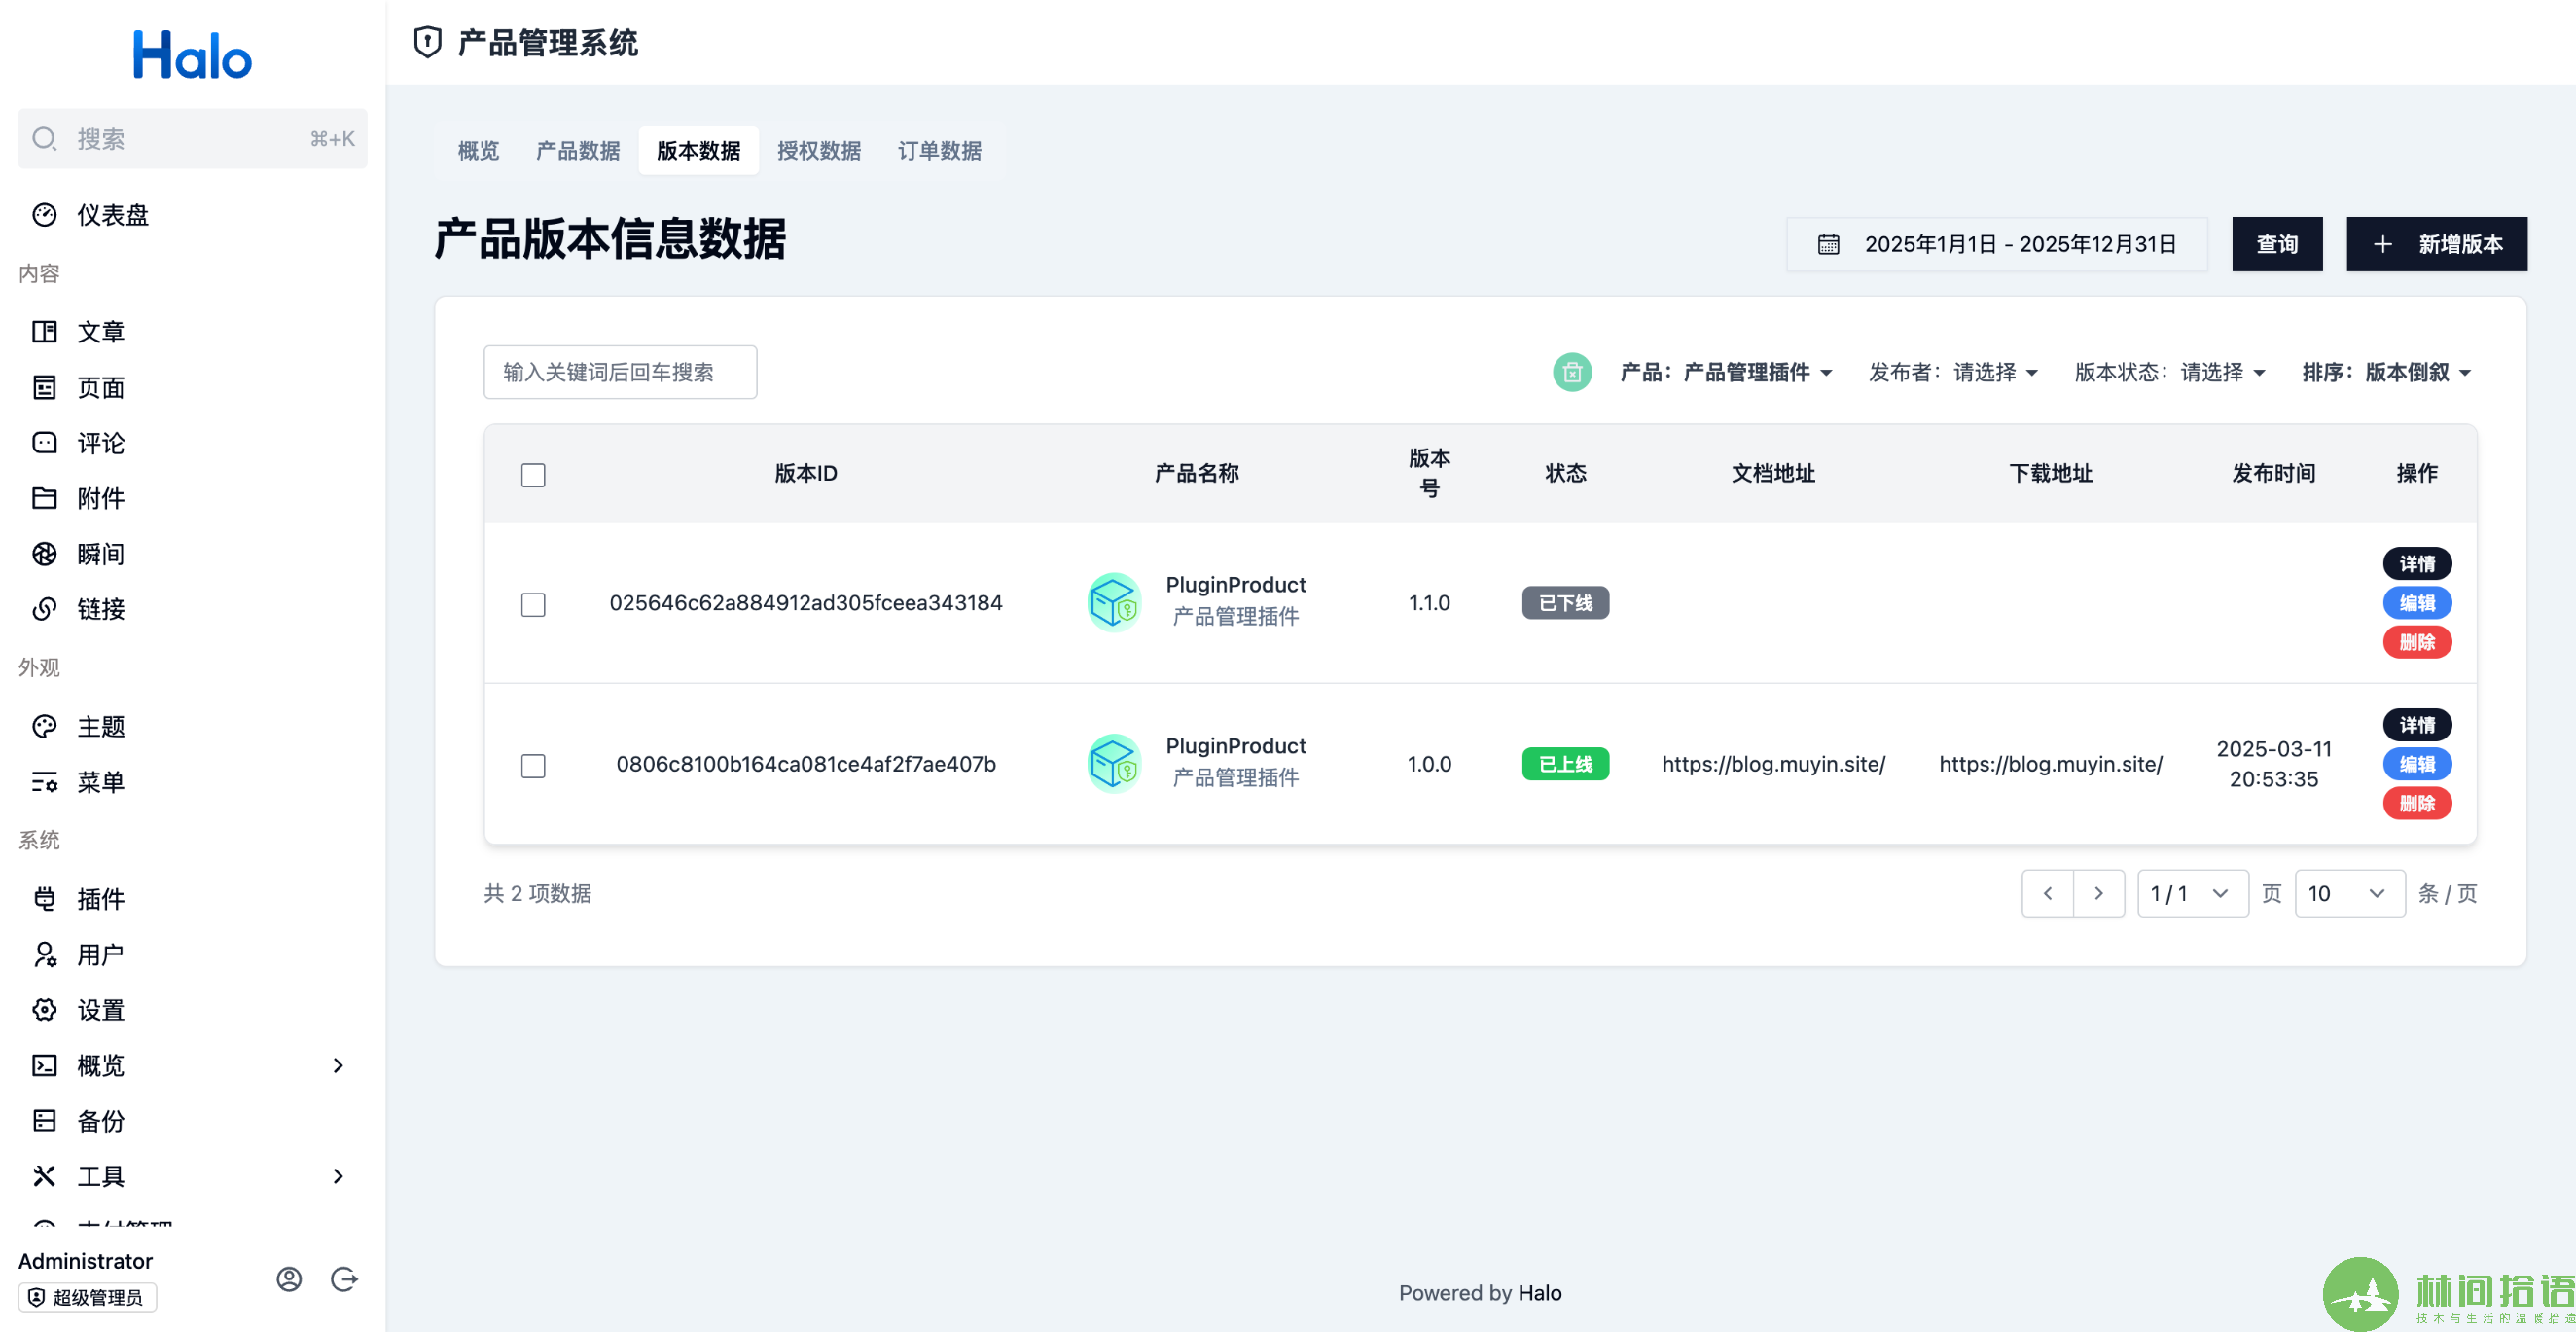Click 编辑 for version 1.1.0
The width and height of the screenshot is (2576, 1332).
tap(2417, 603)
